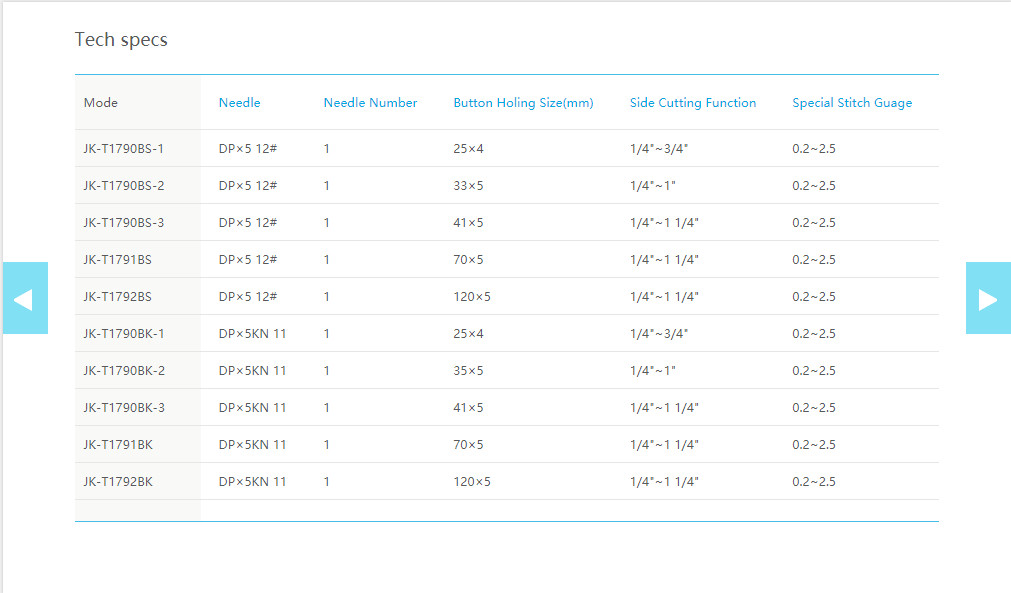This screenshot has height=593, width=1011.
Task: Select 1/4"~3/4" in JK-T1790BK-1 row
Action: click(659, 334)
